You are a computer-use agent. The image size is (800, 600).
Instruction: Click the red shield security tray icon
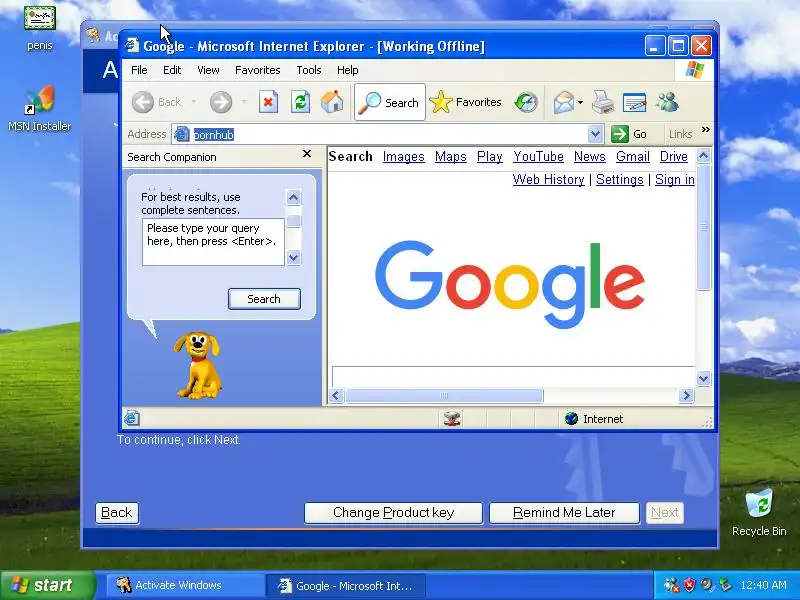pos(689,585)
